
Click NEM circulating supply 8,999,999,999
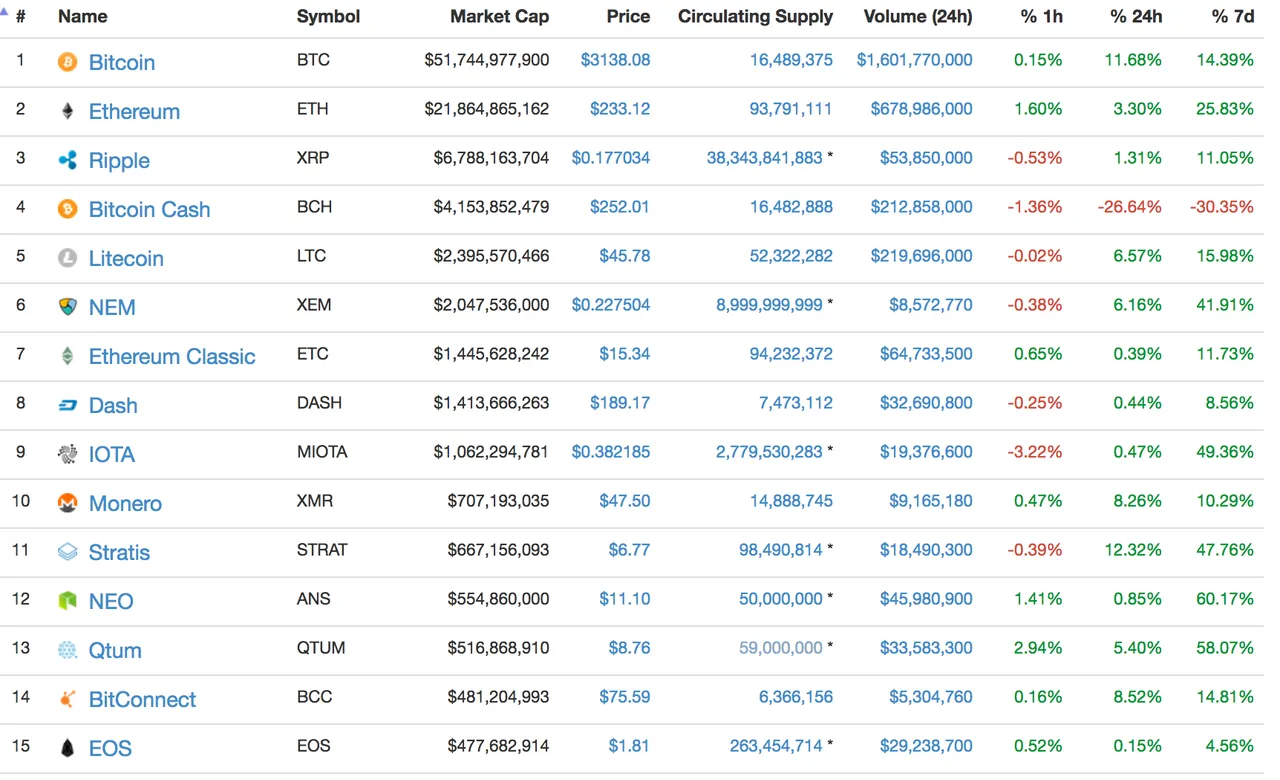click(769, 305)
